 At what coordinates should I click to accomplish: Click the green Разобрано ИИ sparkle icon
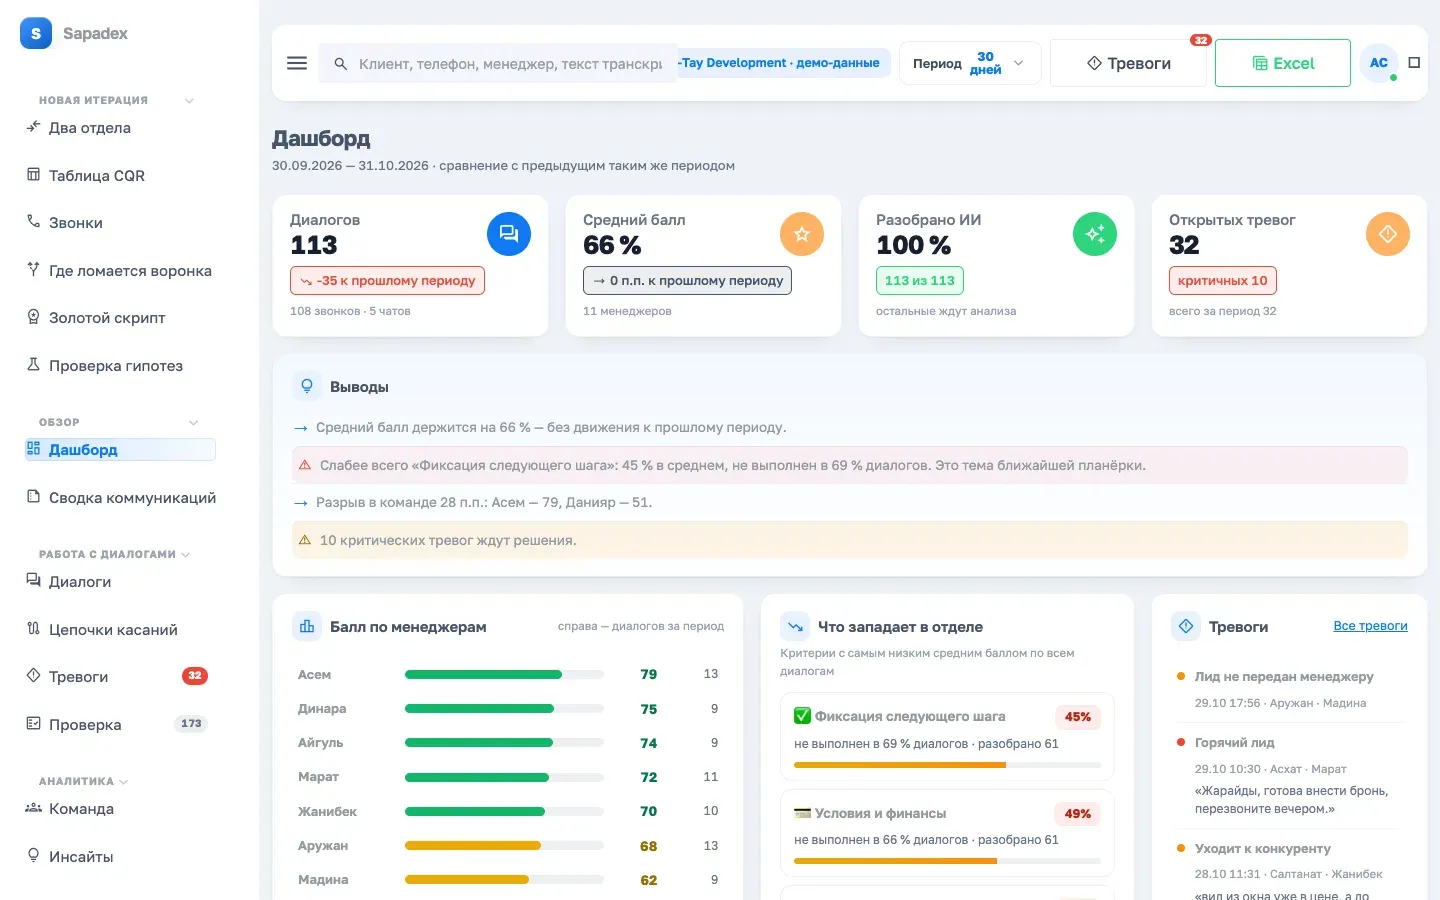point(1095,234)
